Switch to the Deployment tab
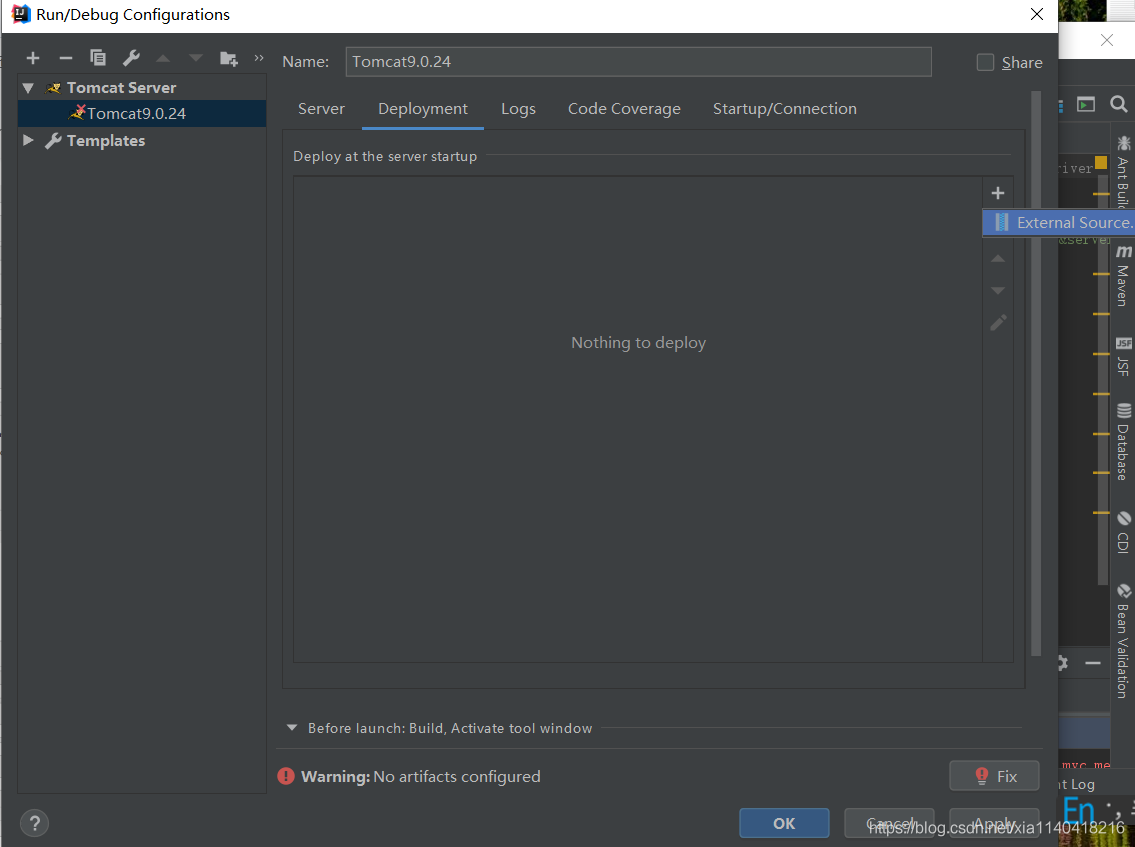The width and height of the screenshot is (1135, 847). click(x=423, y=109)
